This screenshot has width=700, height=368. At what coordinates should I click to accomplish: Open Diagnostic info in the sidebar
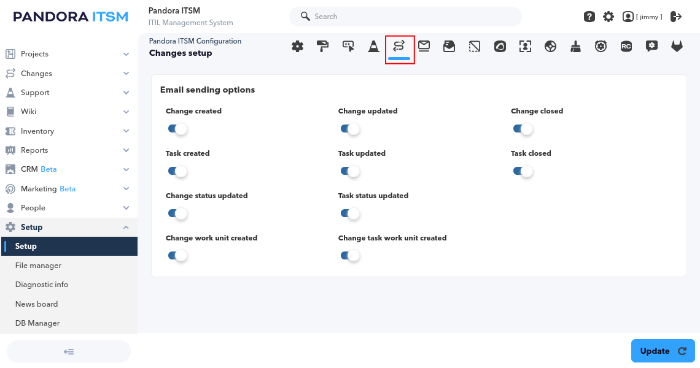(42, 284)
